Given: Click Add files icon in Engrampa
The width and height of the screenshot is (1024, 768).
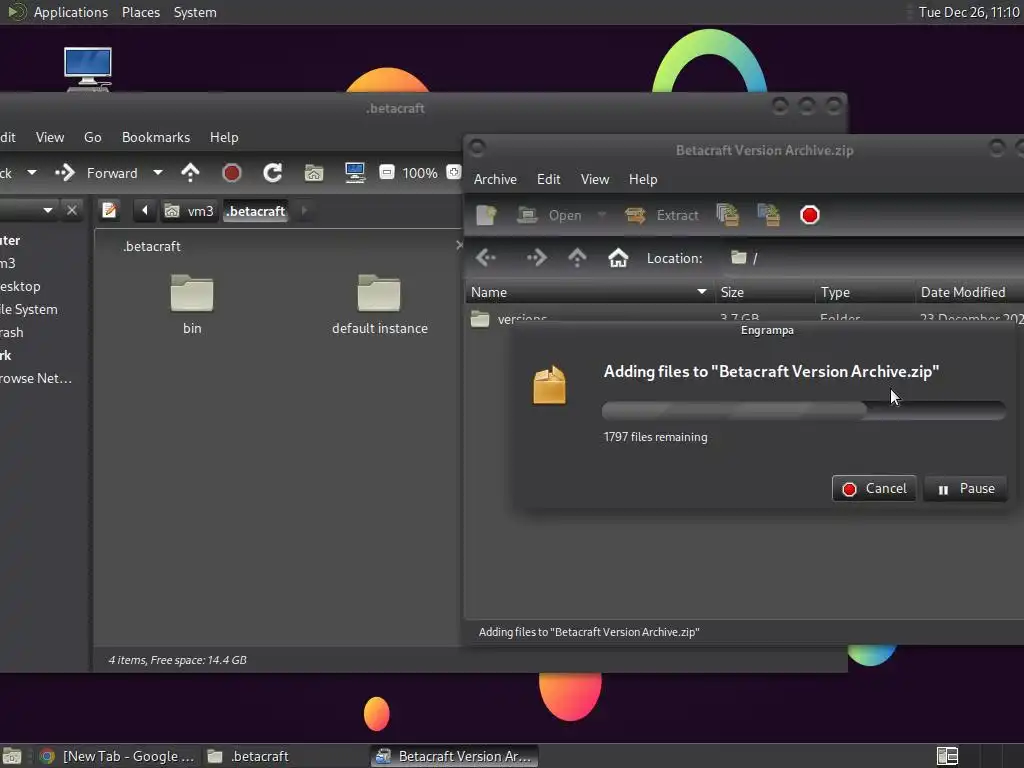Looking at the screenshot, I should (728, 215).
